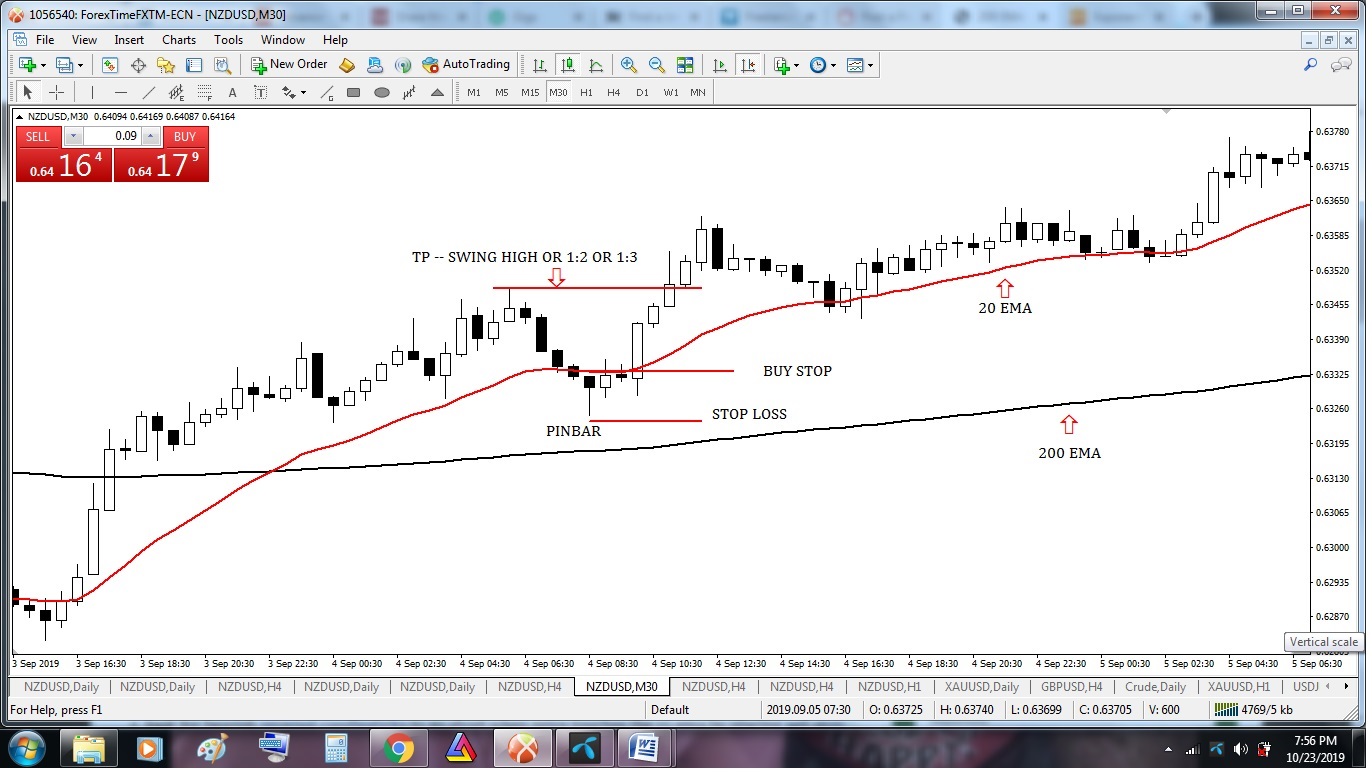Zoom in on the chart
Image resolution: width=1372 pixels, height=776 pixels.
point(629,65)
